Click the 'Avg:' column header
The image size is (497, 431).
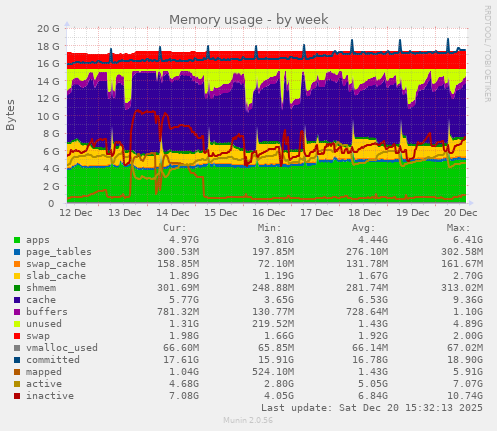[x=364, y=228]
